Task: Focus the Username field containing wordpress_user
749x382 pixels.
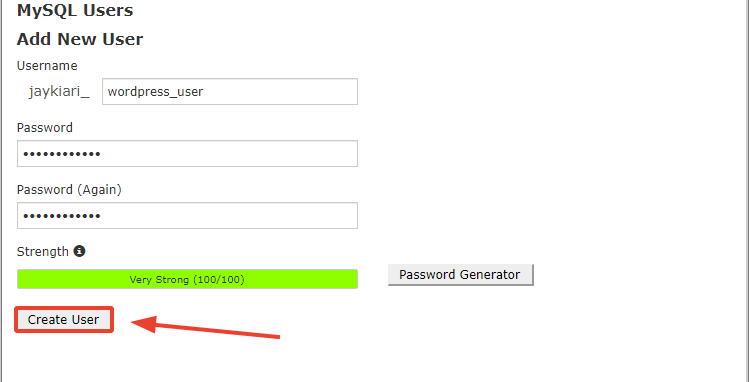Action: [230, 91]
